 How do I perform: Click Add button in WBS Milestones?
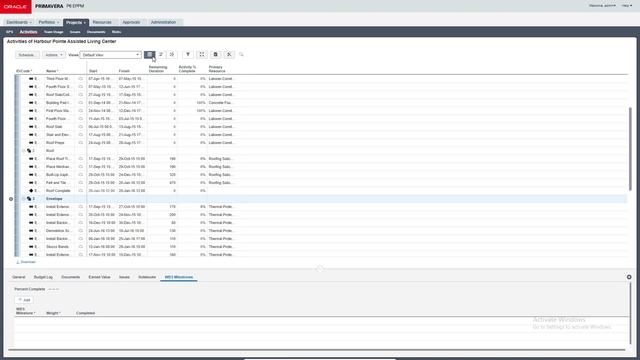point(24,300)
